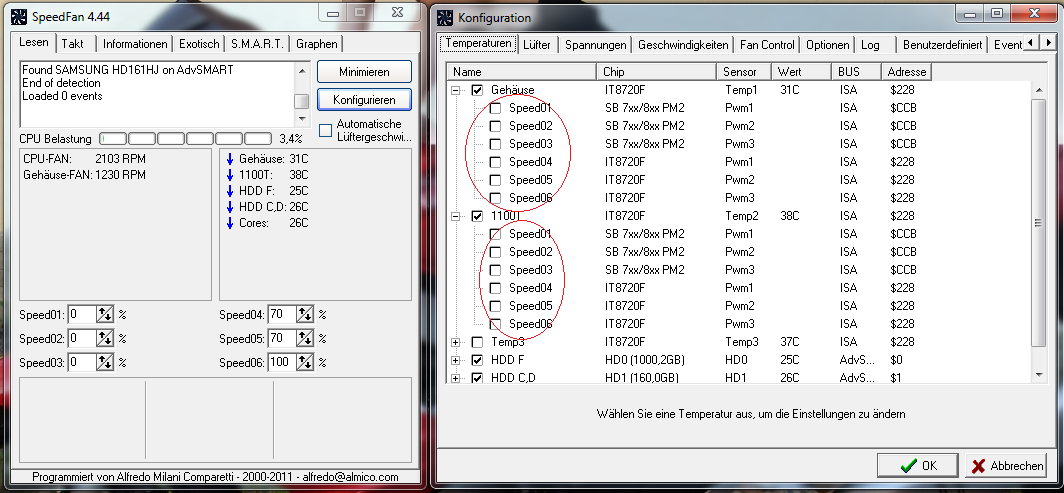
Task: Click the 'Gehäuse-FAN: 1230 RPM' reading
Action: tap(84, 175)
